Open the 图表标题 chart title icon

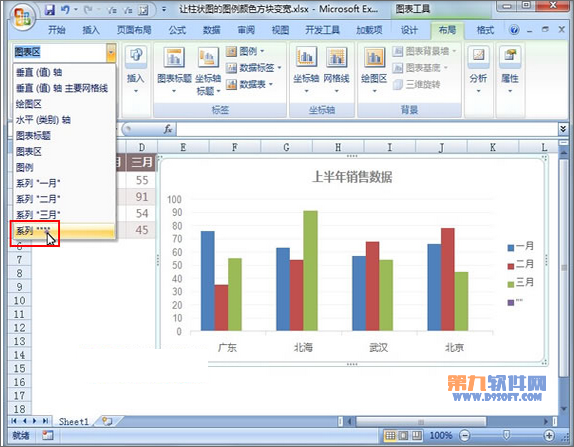(174, 57)
